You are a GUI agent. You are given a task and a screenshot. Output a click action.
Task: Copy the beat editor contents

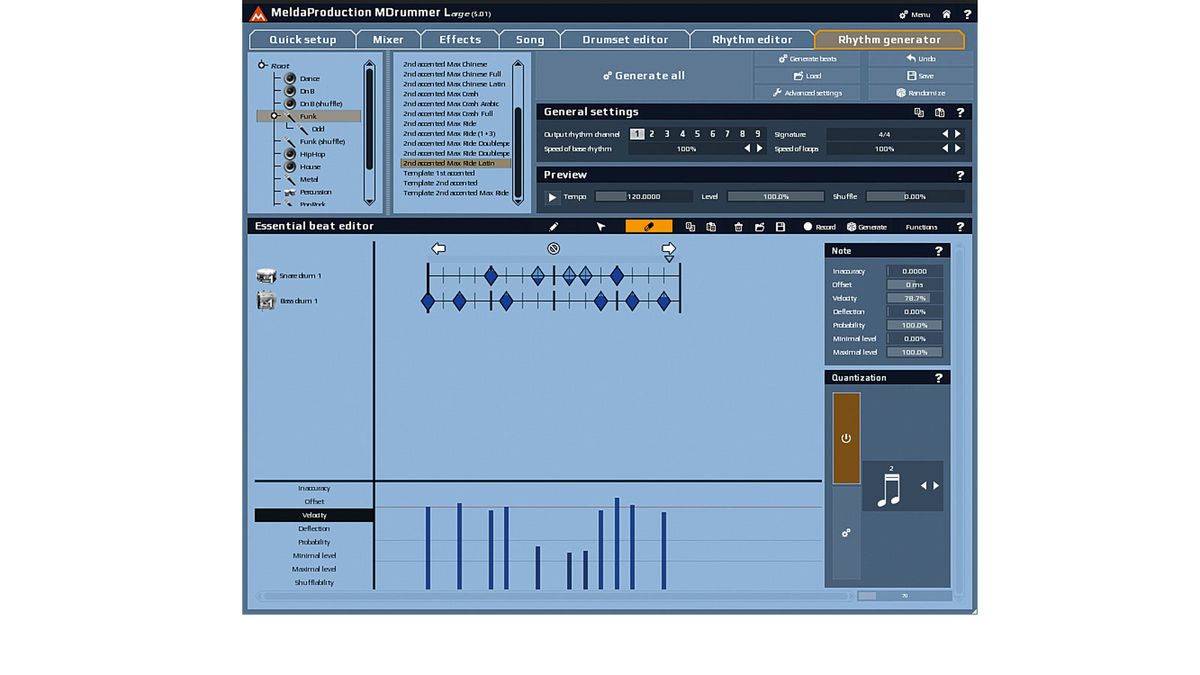point(690,227)
